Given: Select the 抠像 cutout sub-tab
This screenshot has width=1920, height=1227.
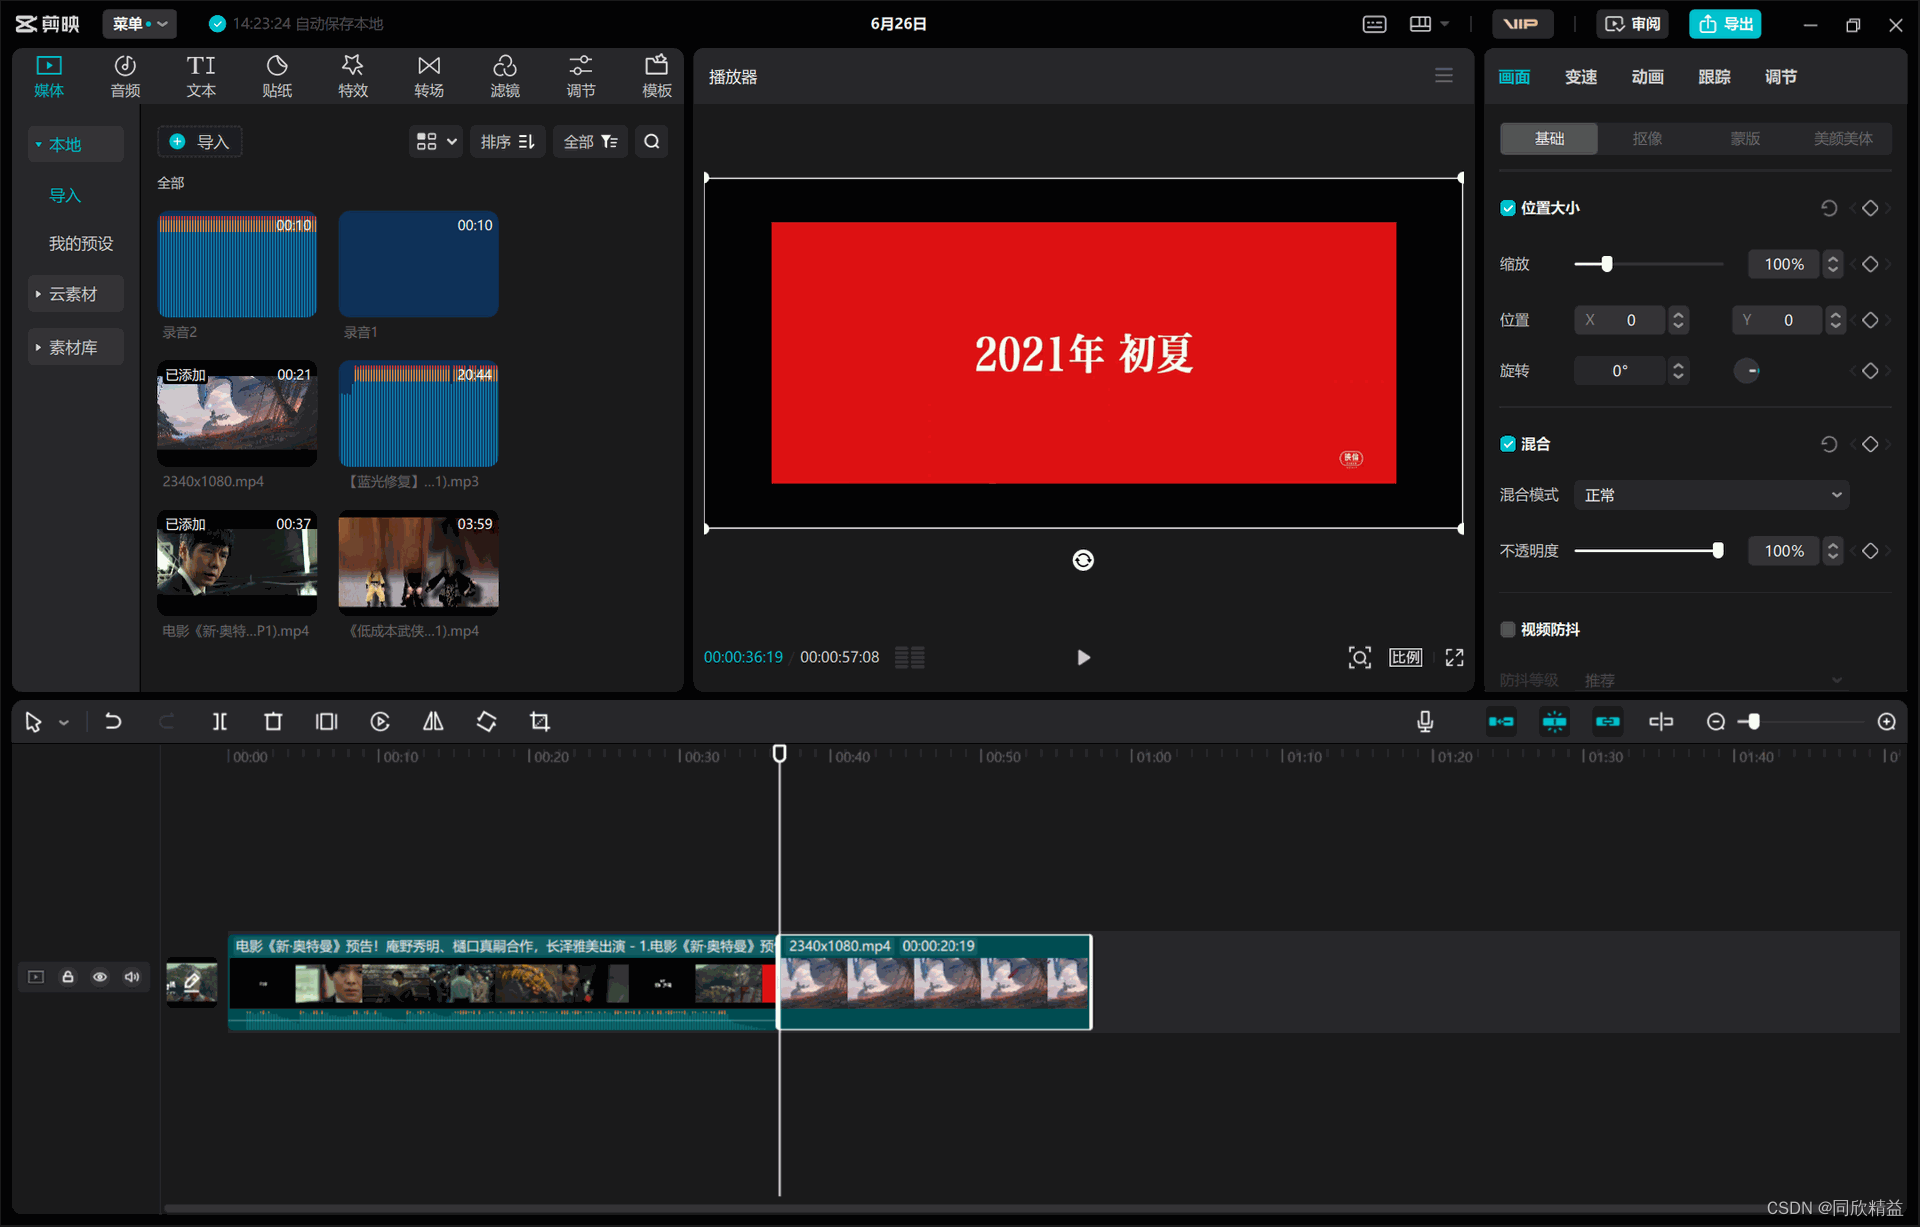Looking at the screenshot, I should 1646,139.
